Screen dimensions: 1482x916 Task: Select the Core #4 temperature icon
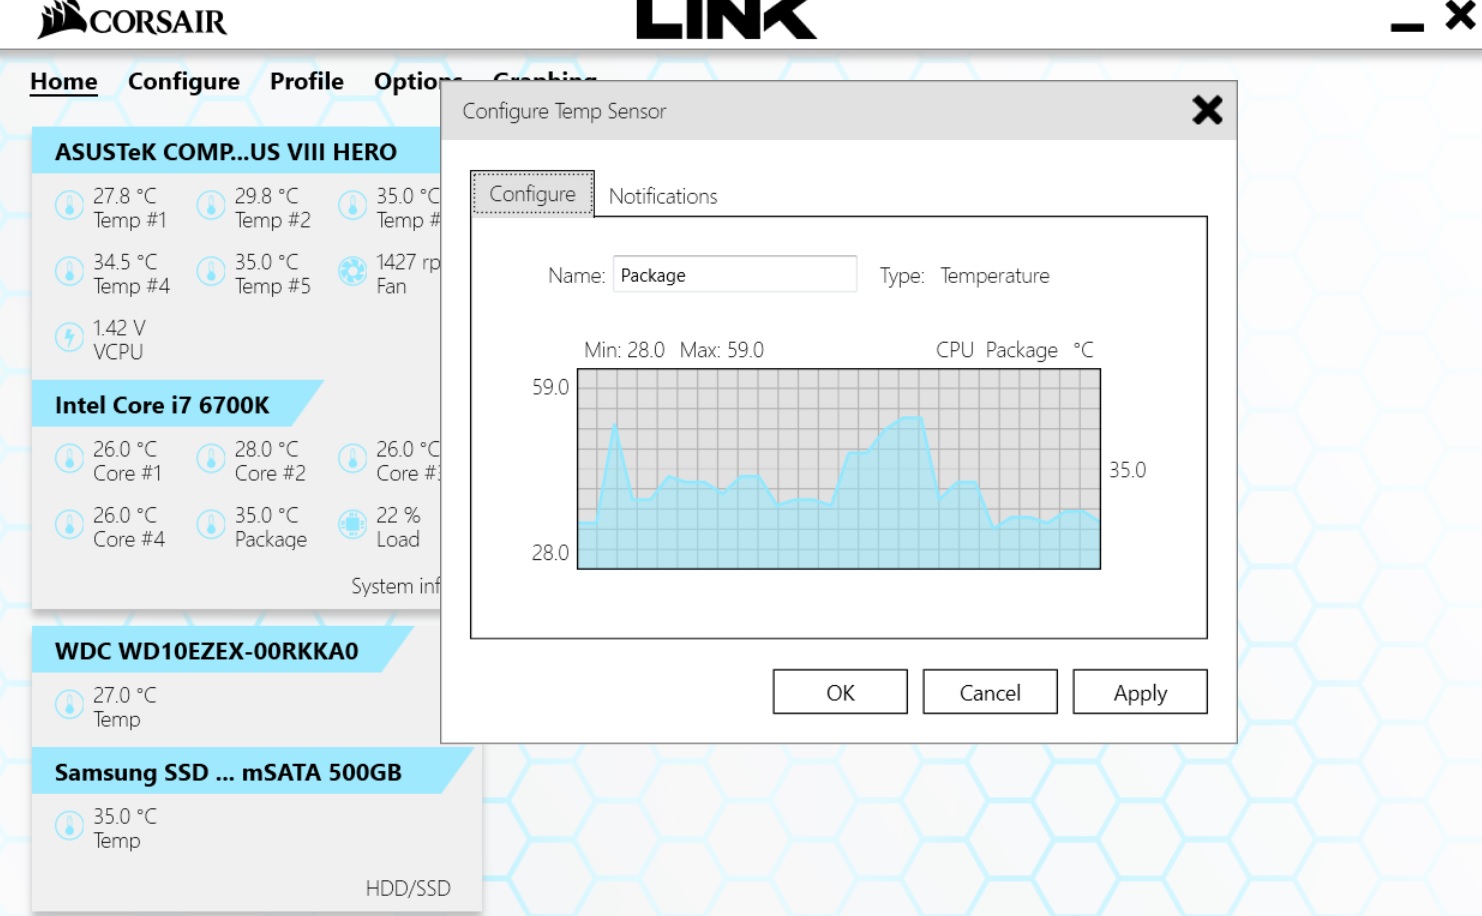[x=69, y=524]
